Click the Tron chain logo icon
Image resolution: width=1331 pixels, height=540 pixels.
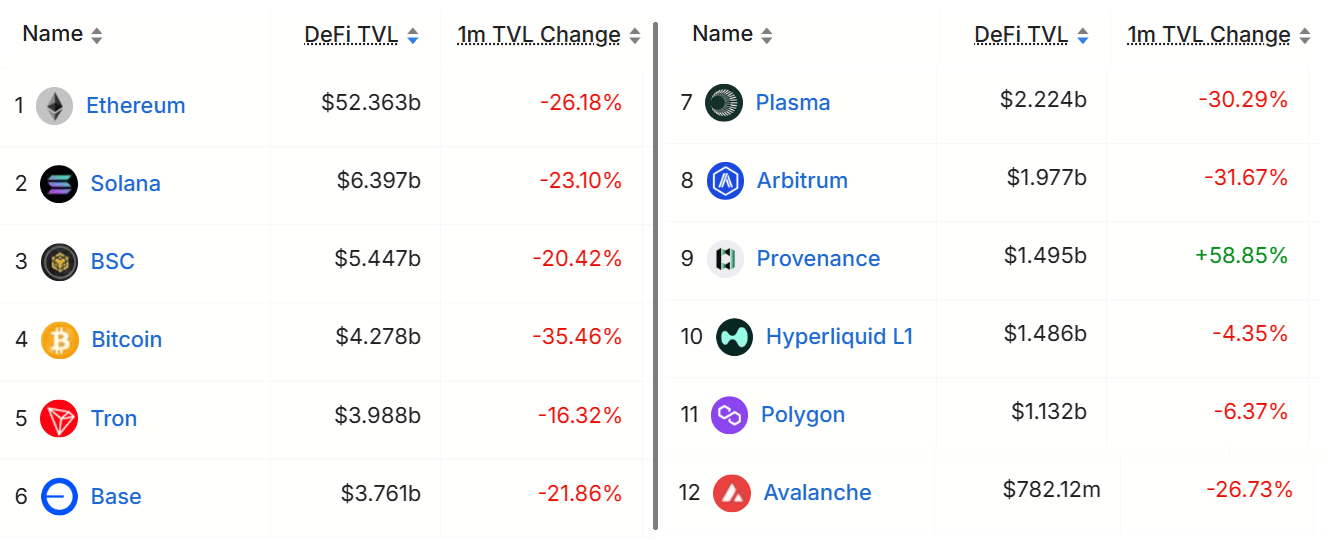tap(59, 418)
